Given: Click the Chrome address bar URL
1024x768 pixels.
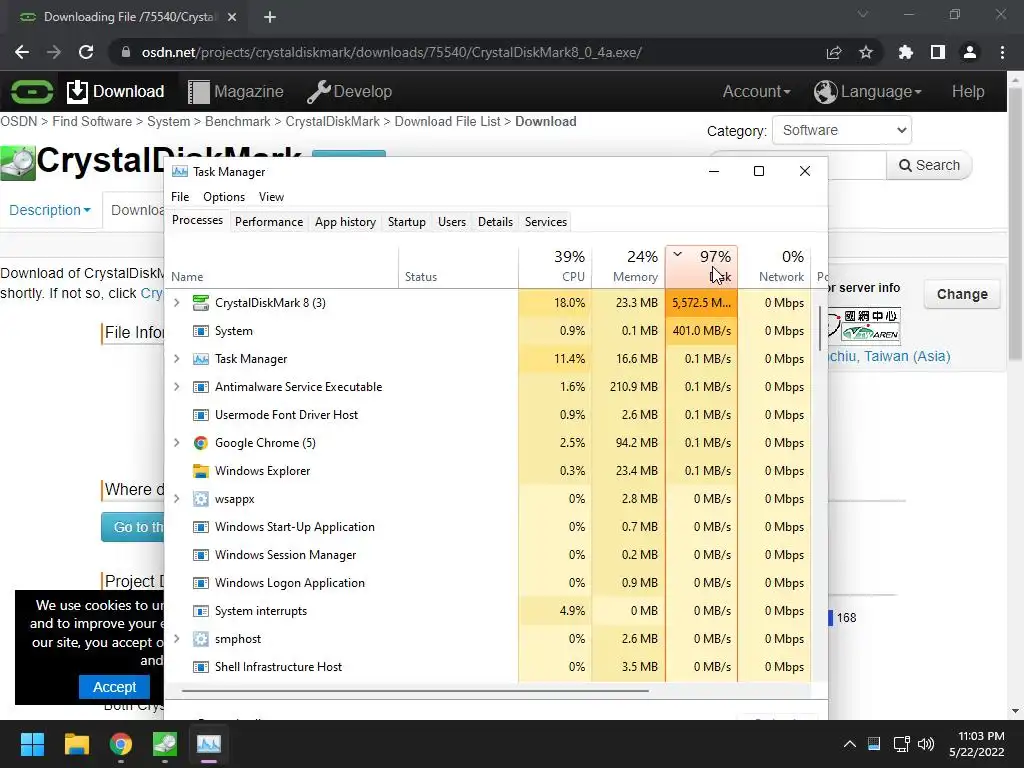Looking at the screenshot, I should click(x=392, y=52).
